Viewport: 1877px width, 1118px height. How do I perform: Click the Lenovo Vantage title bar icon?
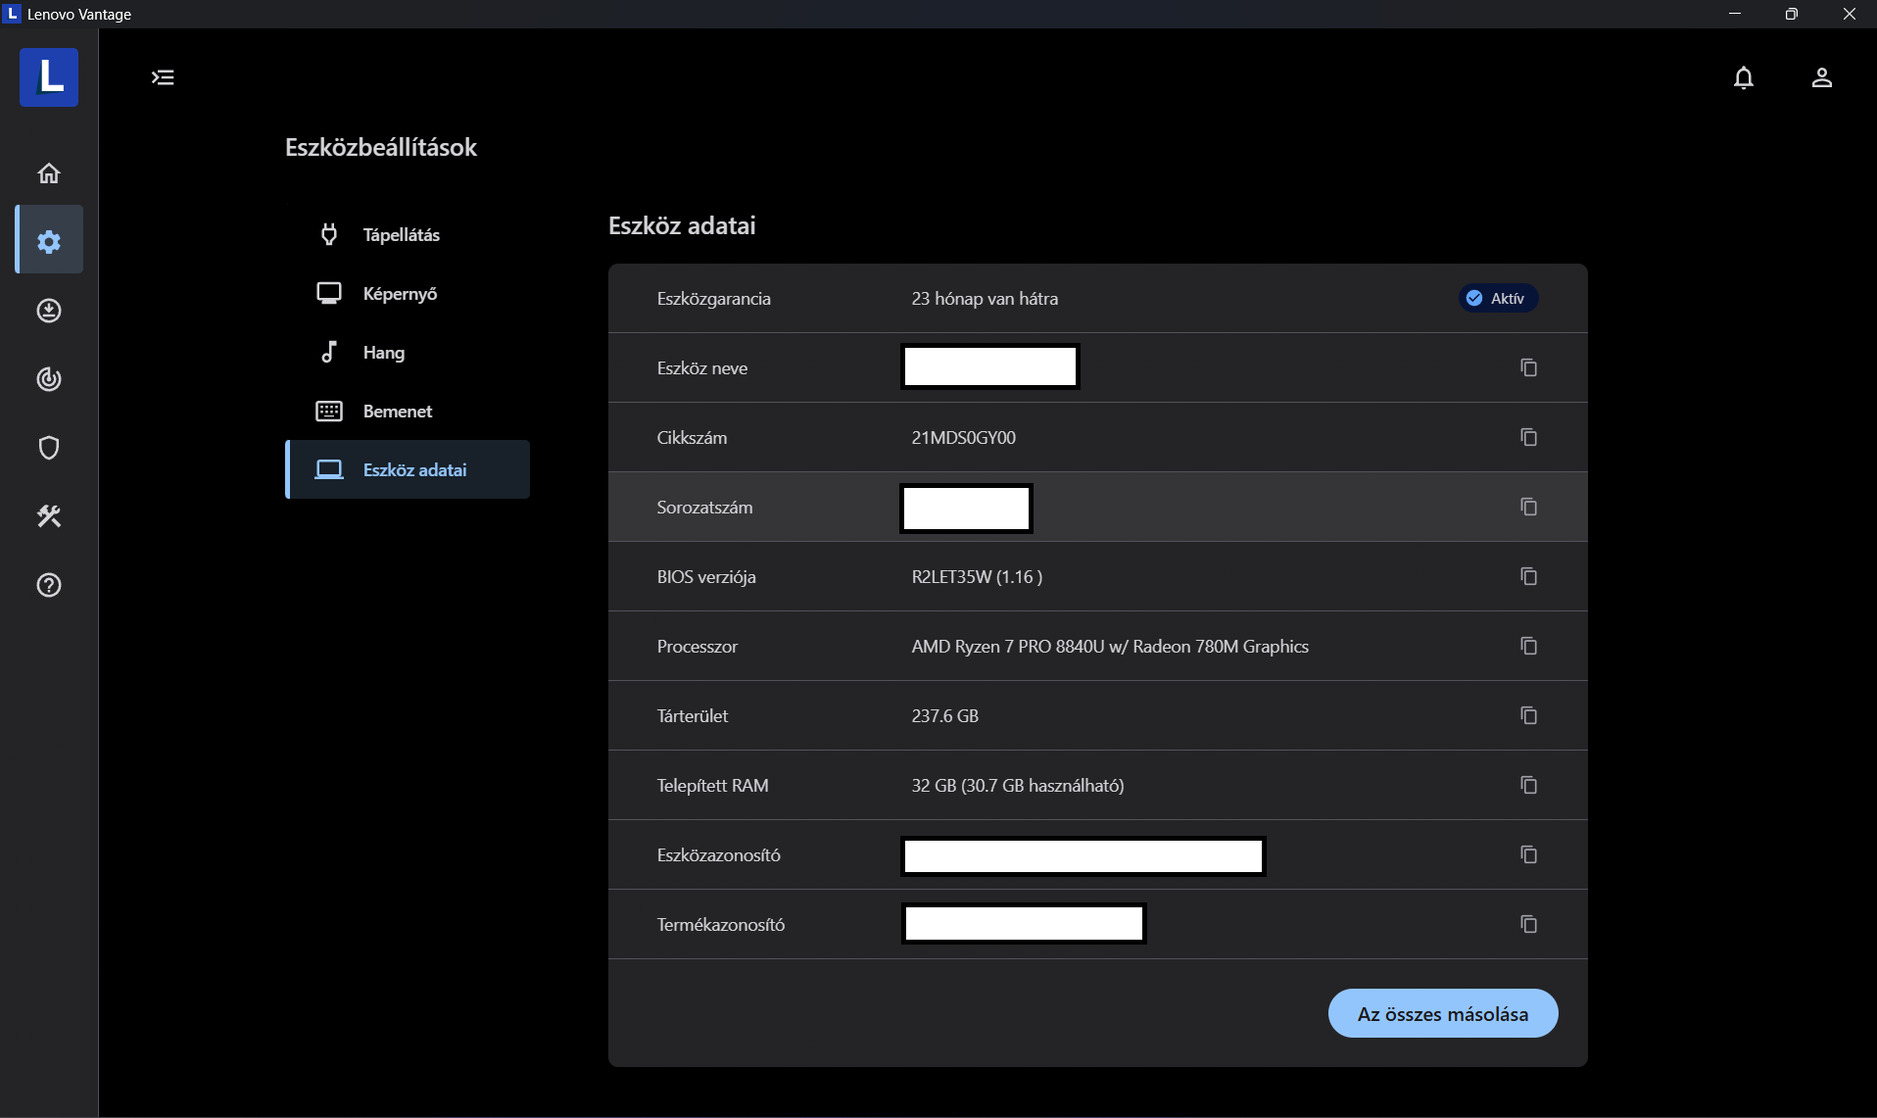(x=12, y=14)
